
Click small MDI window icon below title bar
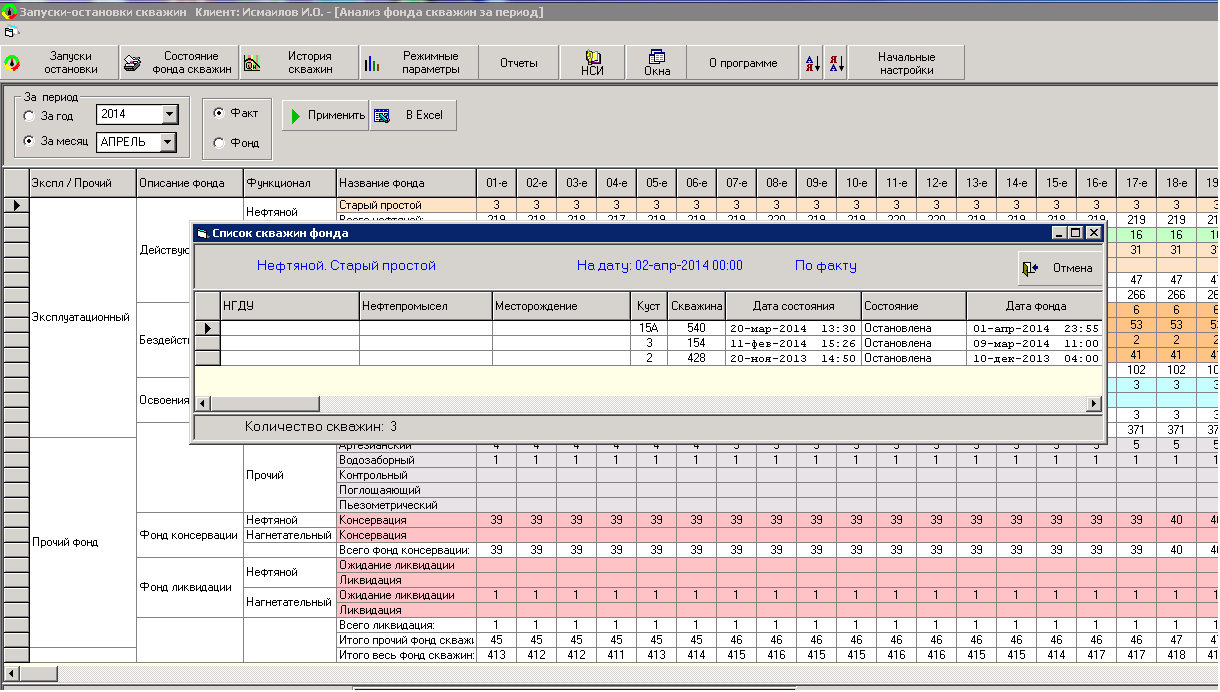pos(9,31)
